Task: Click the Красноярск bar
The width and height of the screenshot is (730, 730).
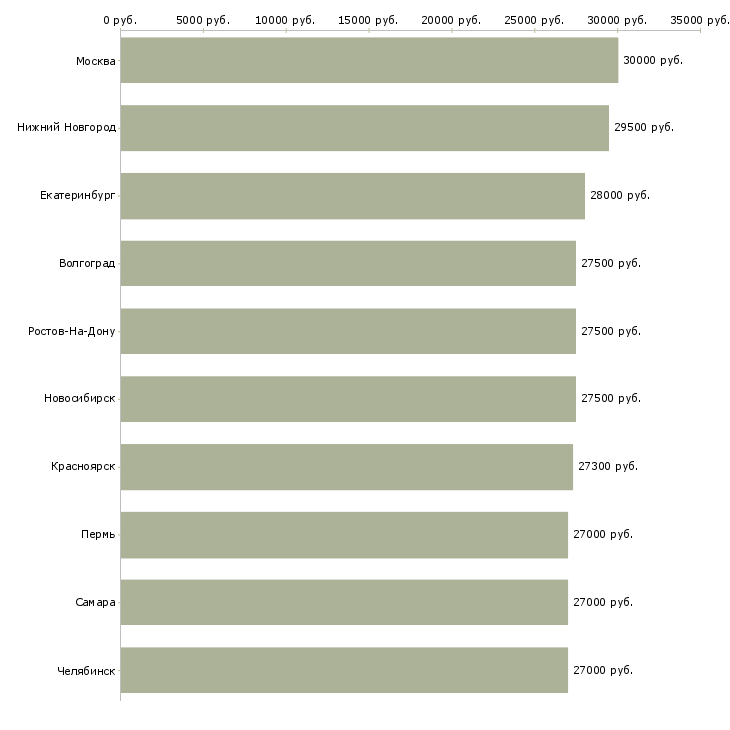Action: coord(346,467)
